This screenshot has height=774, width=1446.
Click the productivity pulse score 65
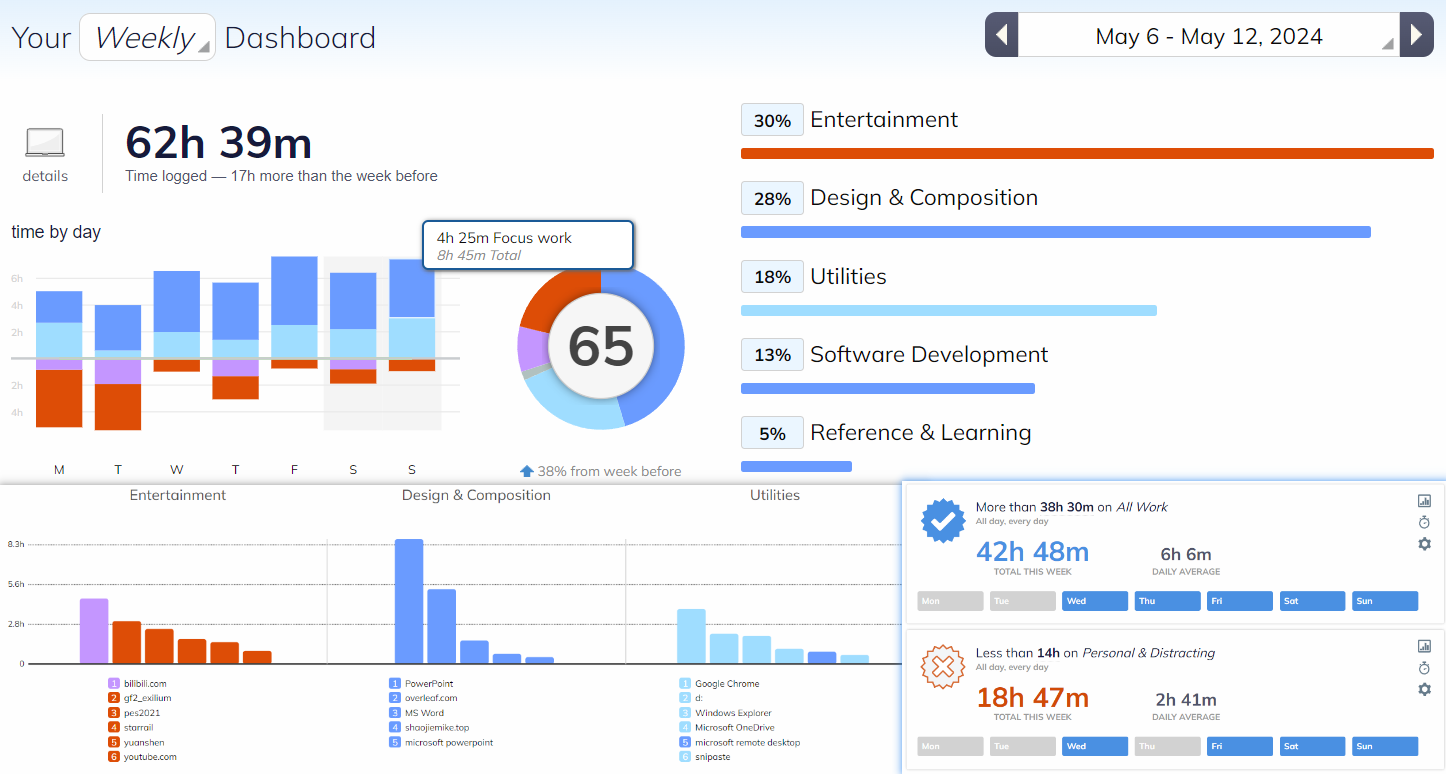click(x=601, y=346)
